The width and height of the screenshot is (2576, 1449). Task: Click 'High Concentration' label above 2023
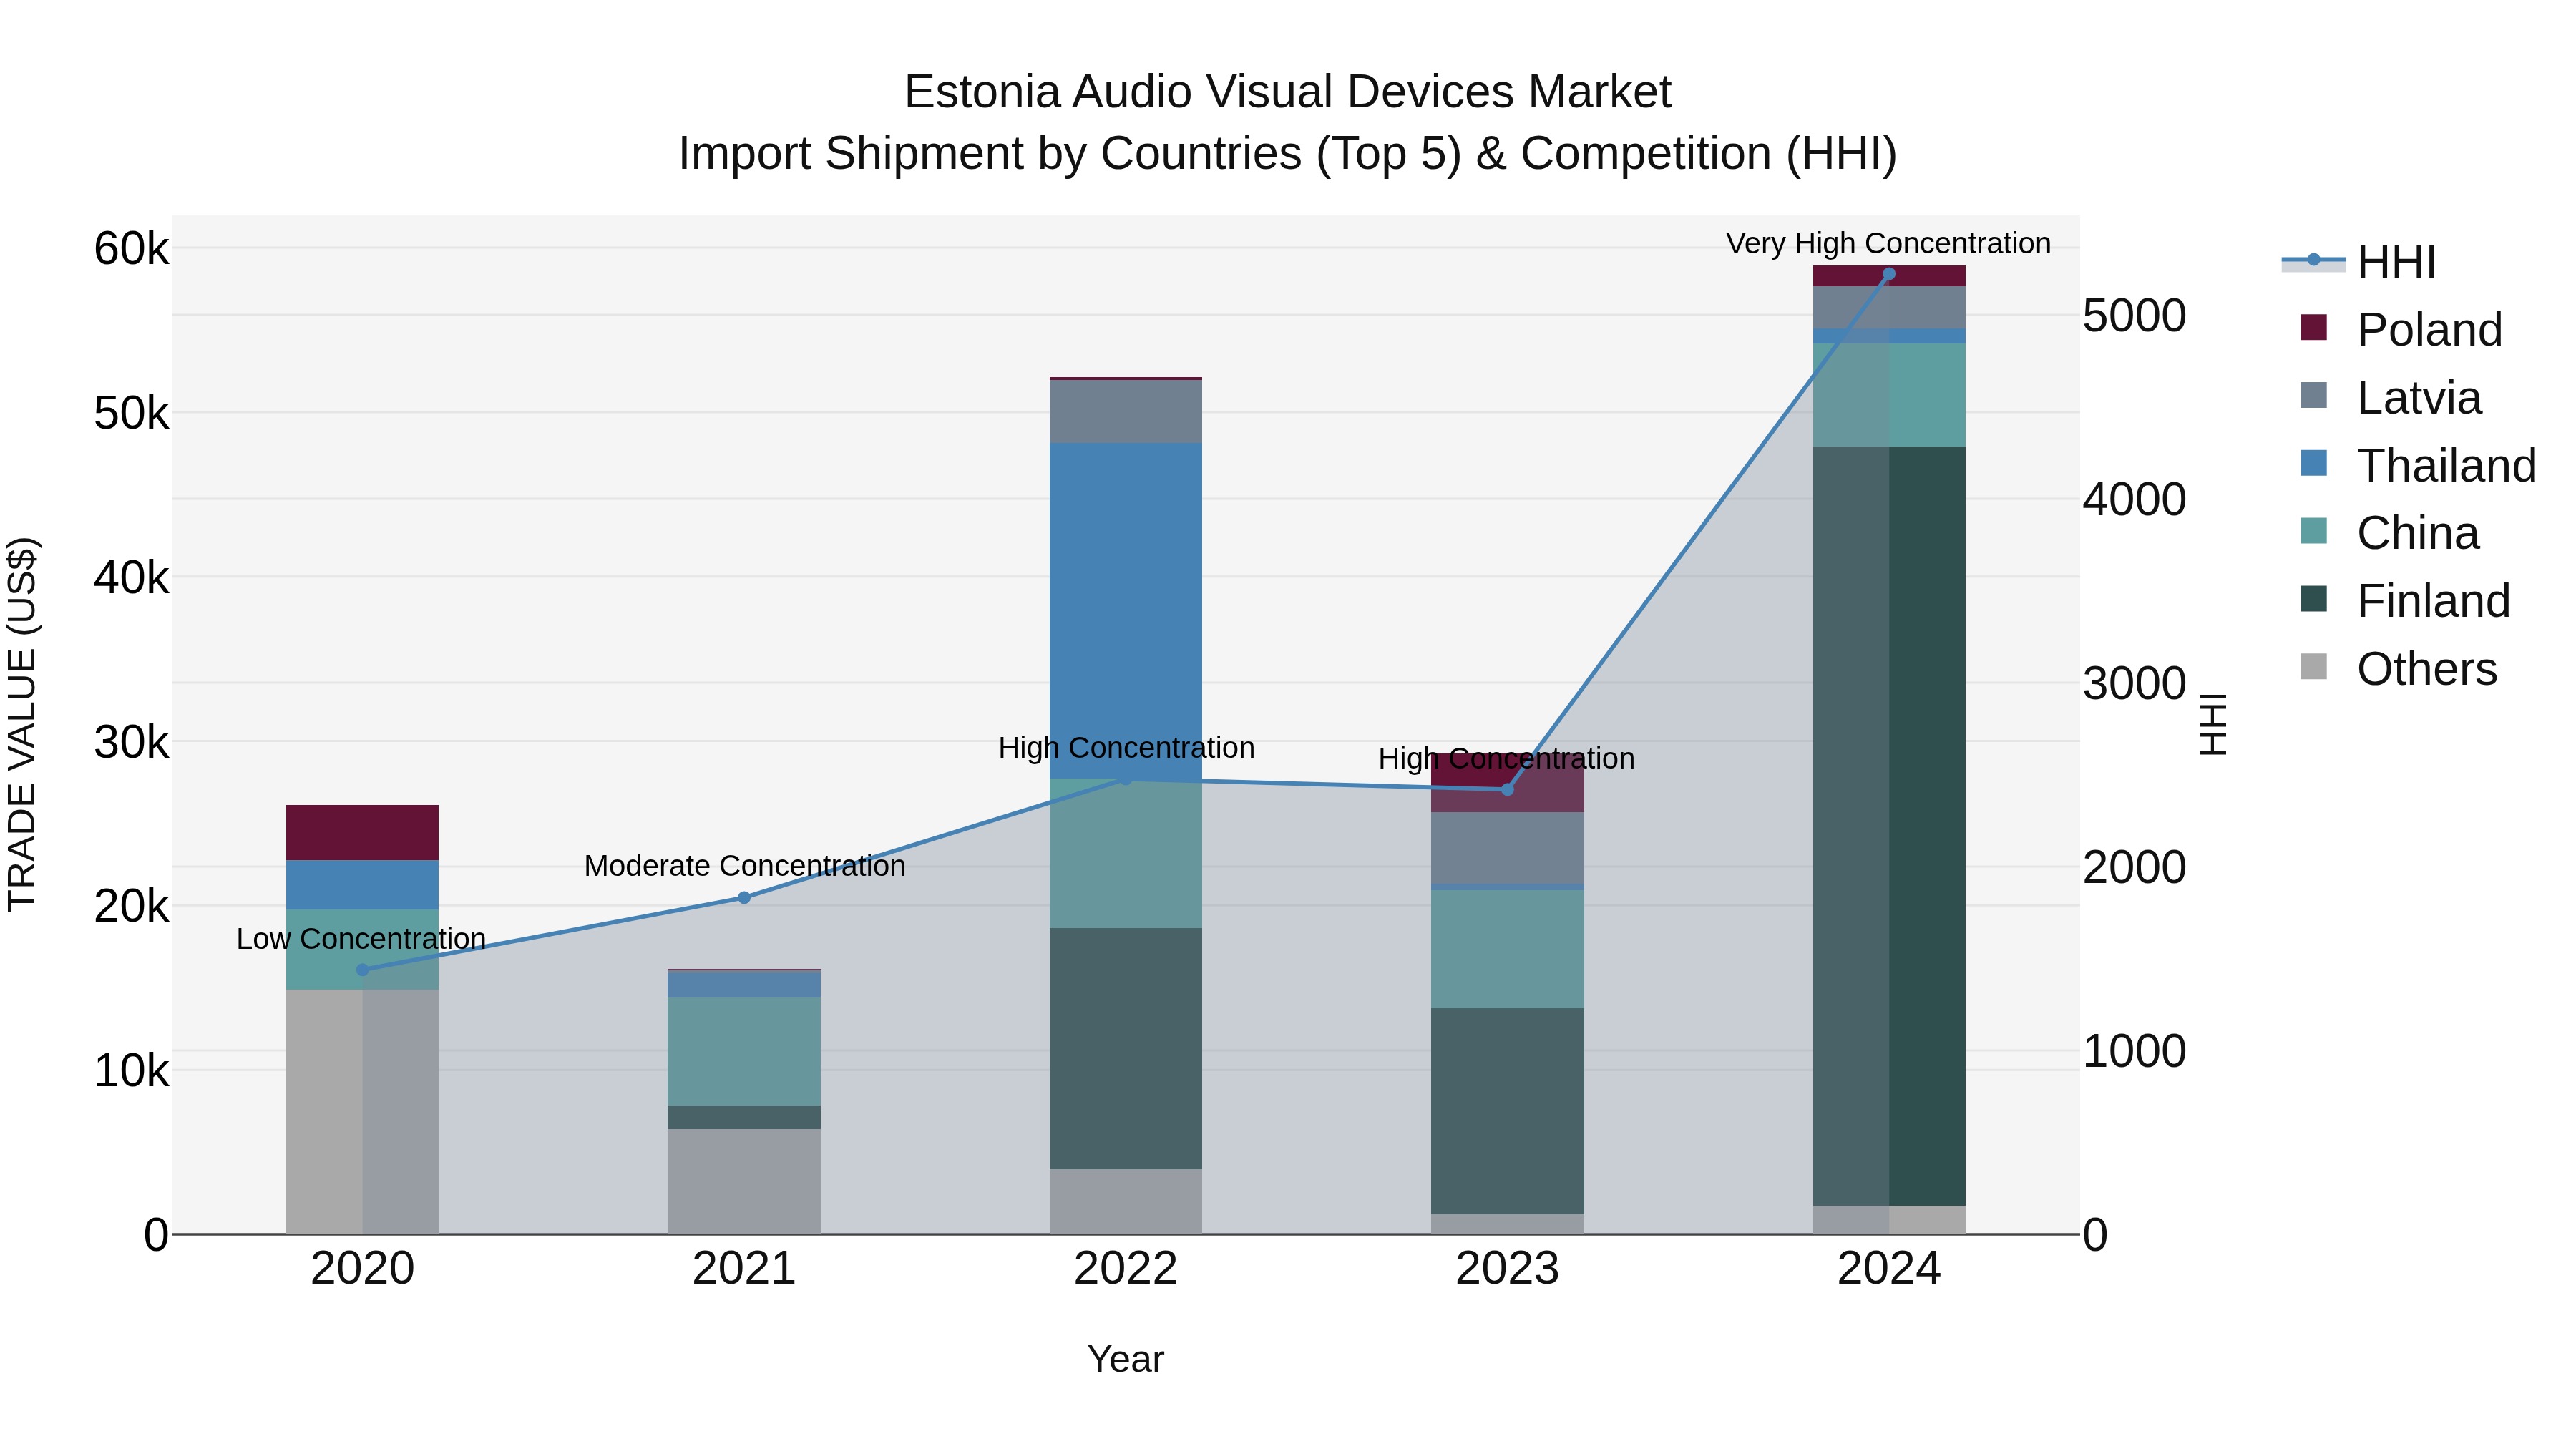point(1506,758)
